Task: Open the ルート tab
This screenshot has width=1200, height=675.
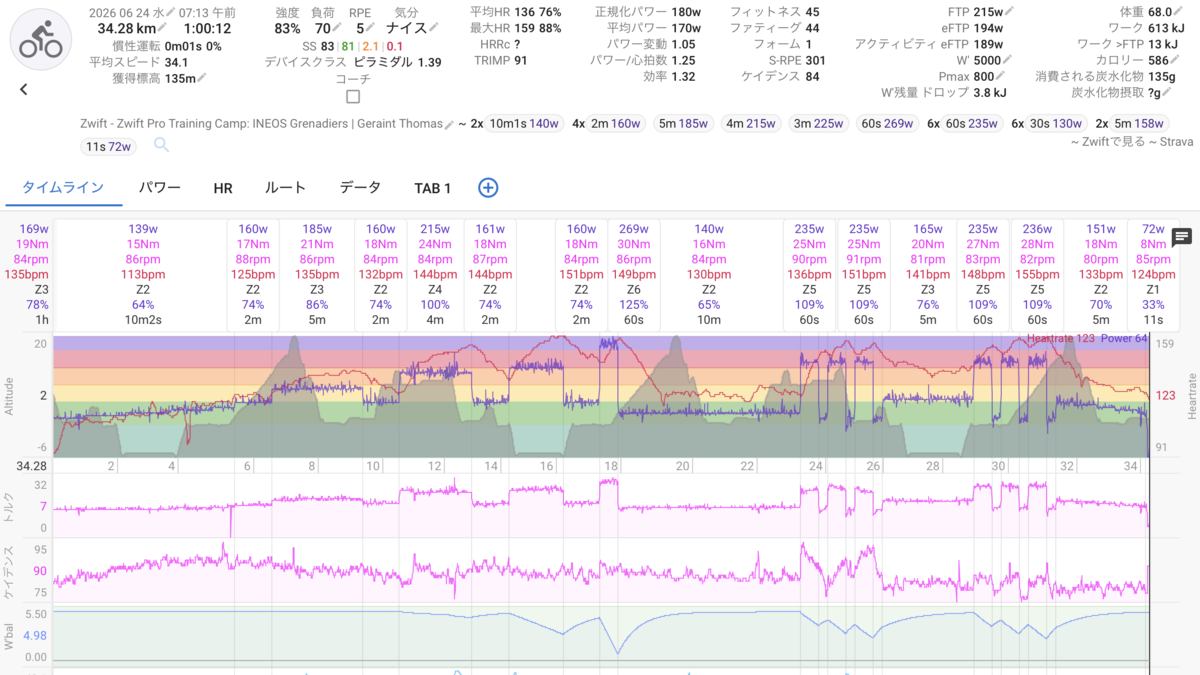Action: pos(285,188)
